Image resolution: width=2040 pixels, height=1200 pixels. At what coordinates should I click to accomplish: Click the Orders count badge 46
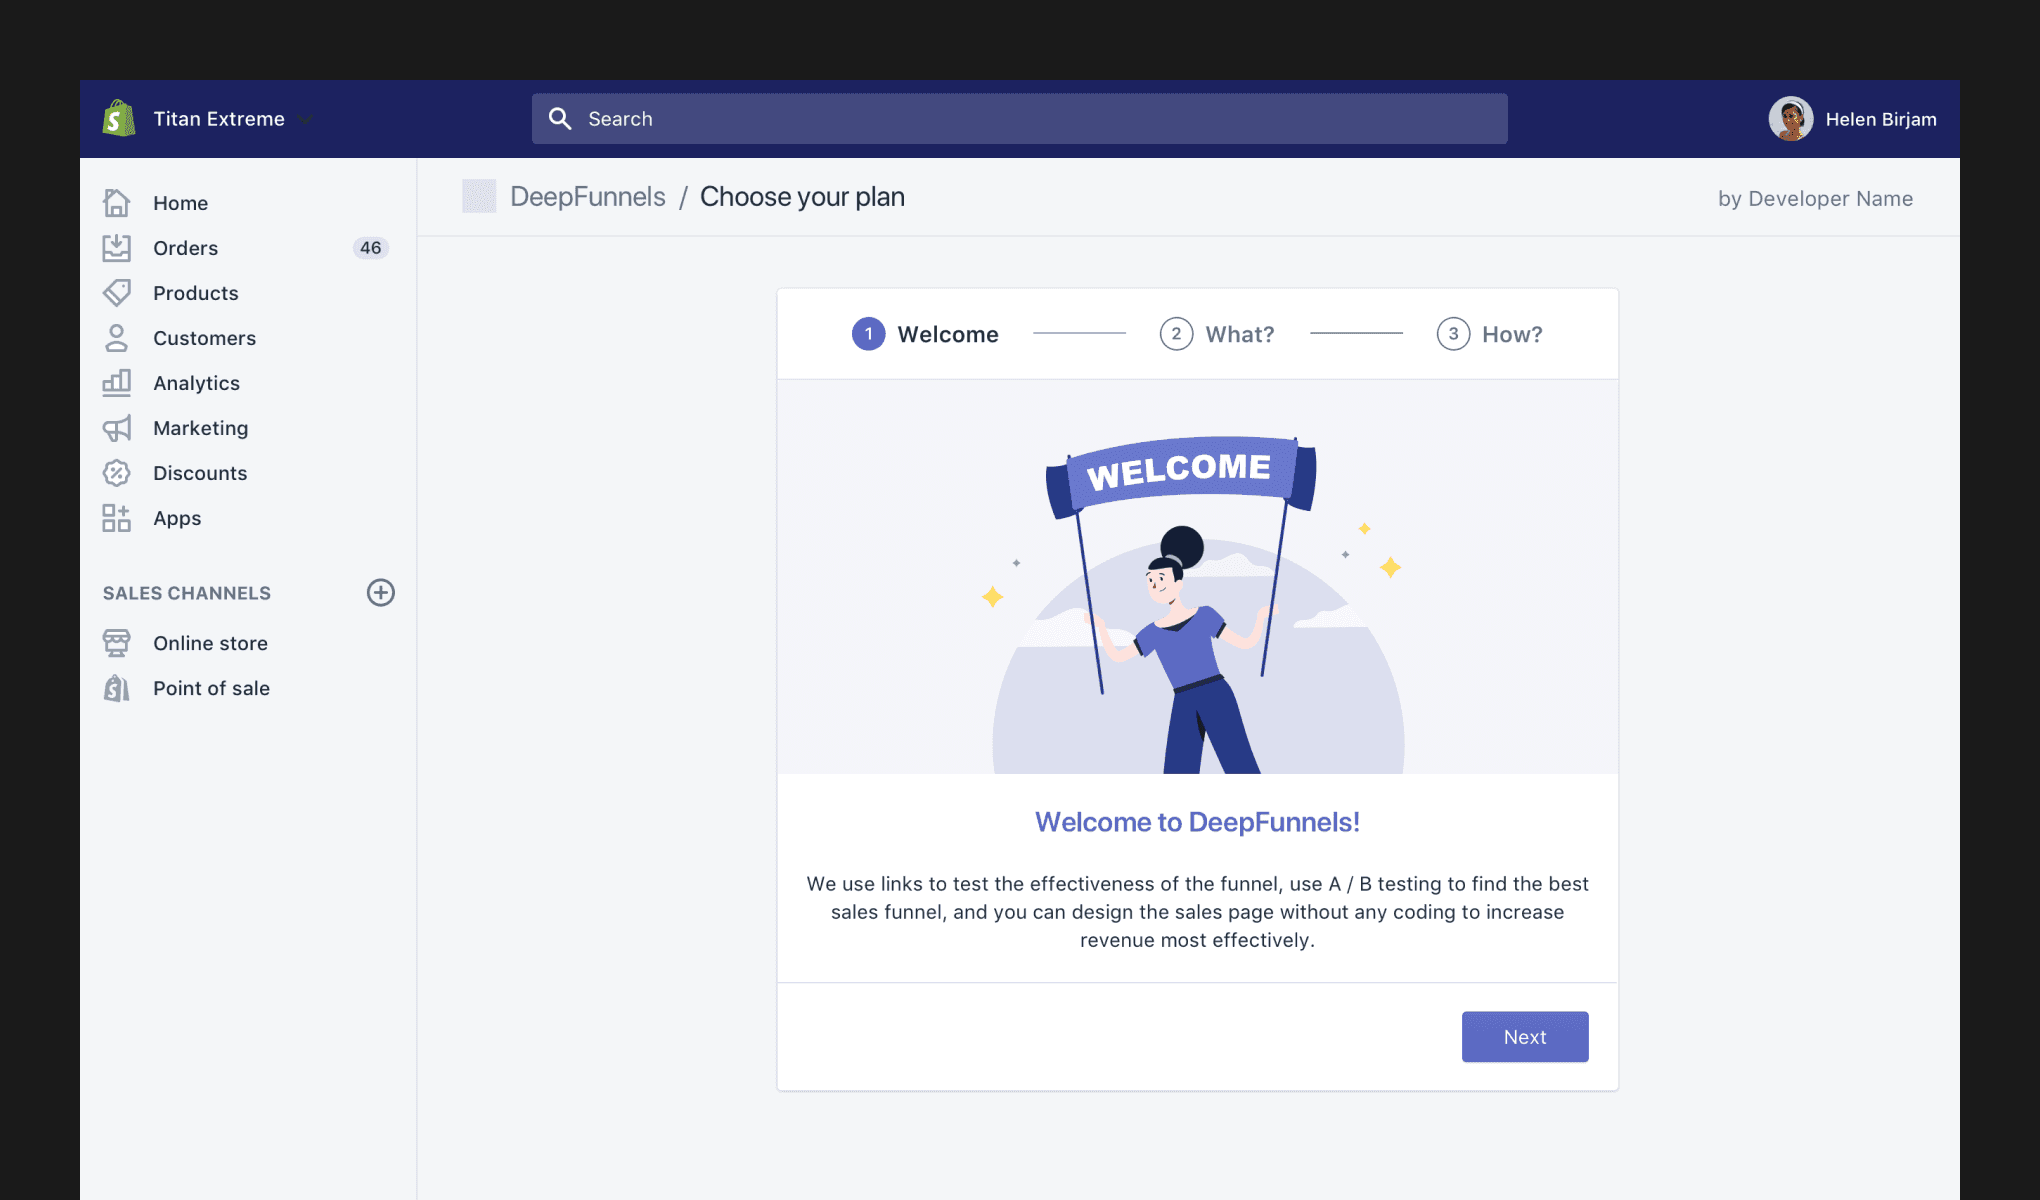pos(371,248)
